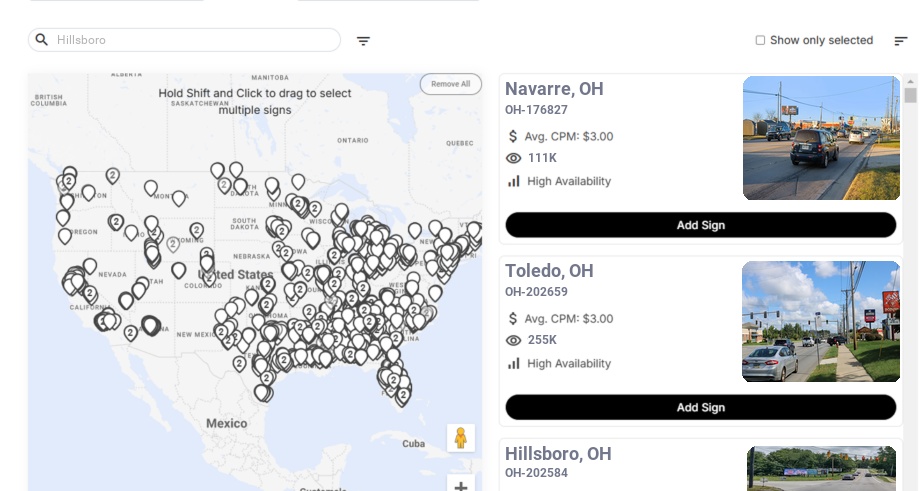Screen dimensions: 920x491
Task: Click the Remove All button on map
Action: pyautogui.click(x=450, y=84)
